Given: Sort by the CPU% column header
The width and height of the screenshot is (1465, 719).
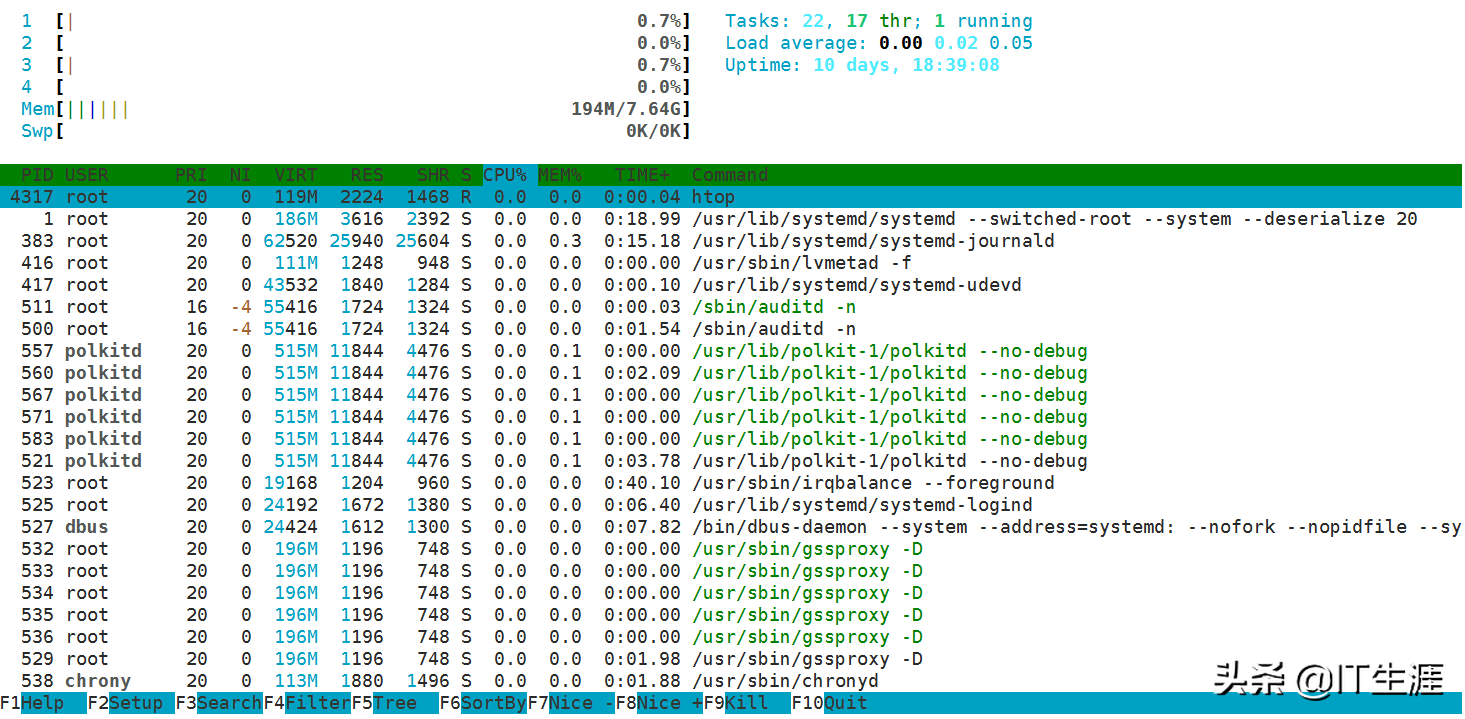Looking at the screenshot, I should pyautogui.click(x=508, y=175).
